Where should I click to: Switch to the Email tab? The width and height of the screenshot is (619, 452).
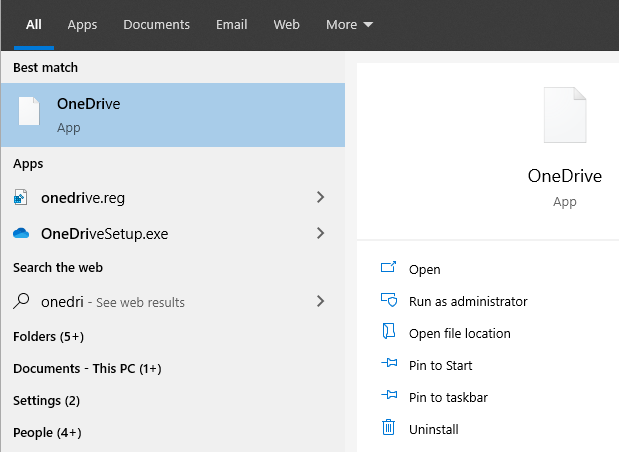click(231, 25)
